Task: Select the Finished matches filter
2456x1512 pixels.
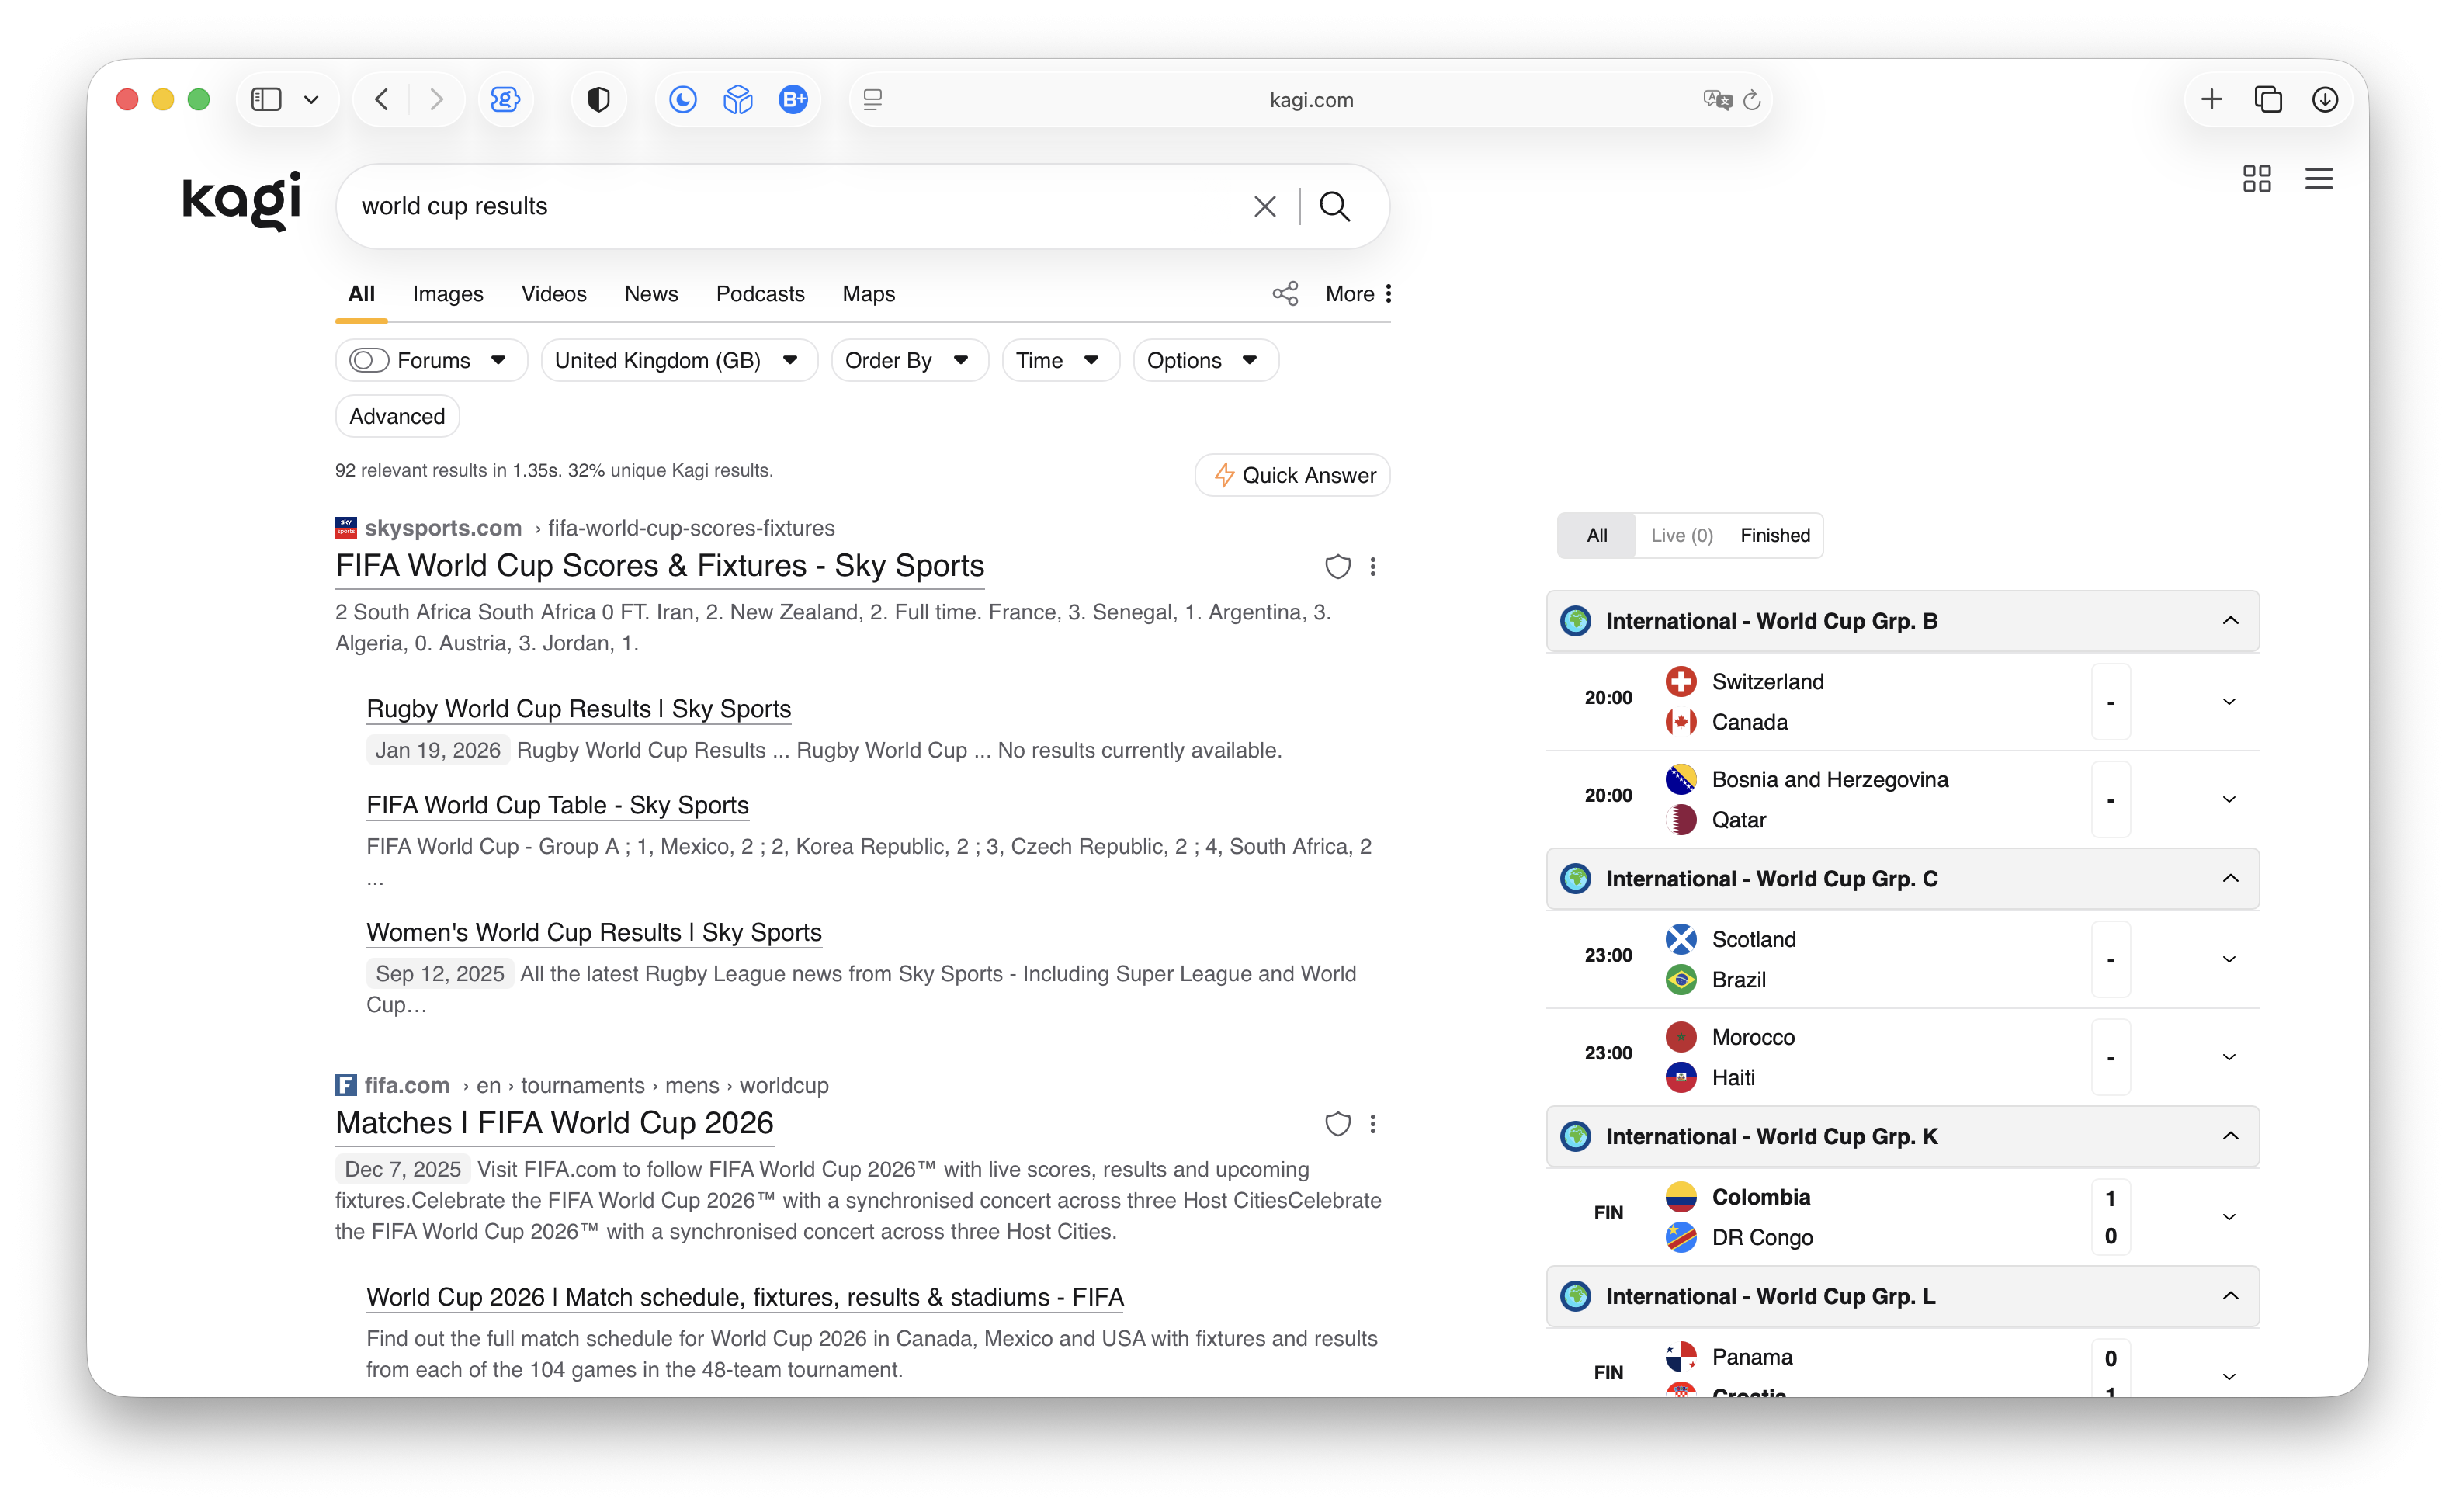Action: pyautogui.click(x=1775, y=535)
